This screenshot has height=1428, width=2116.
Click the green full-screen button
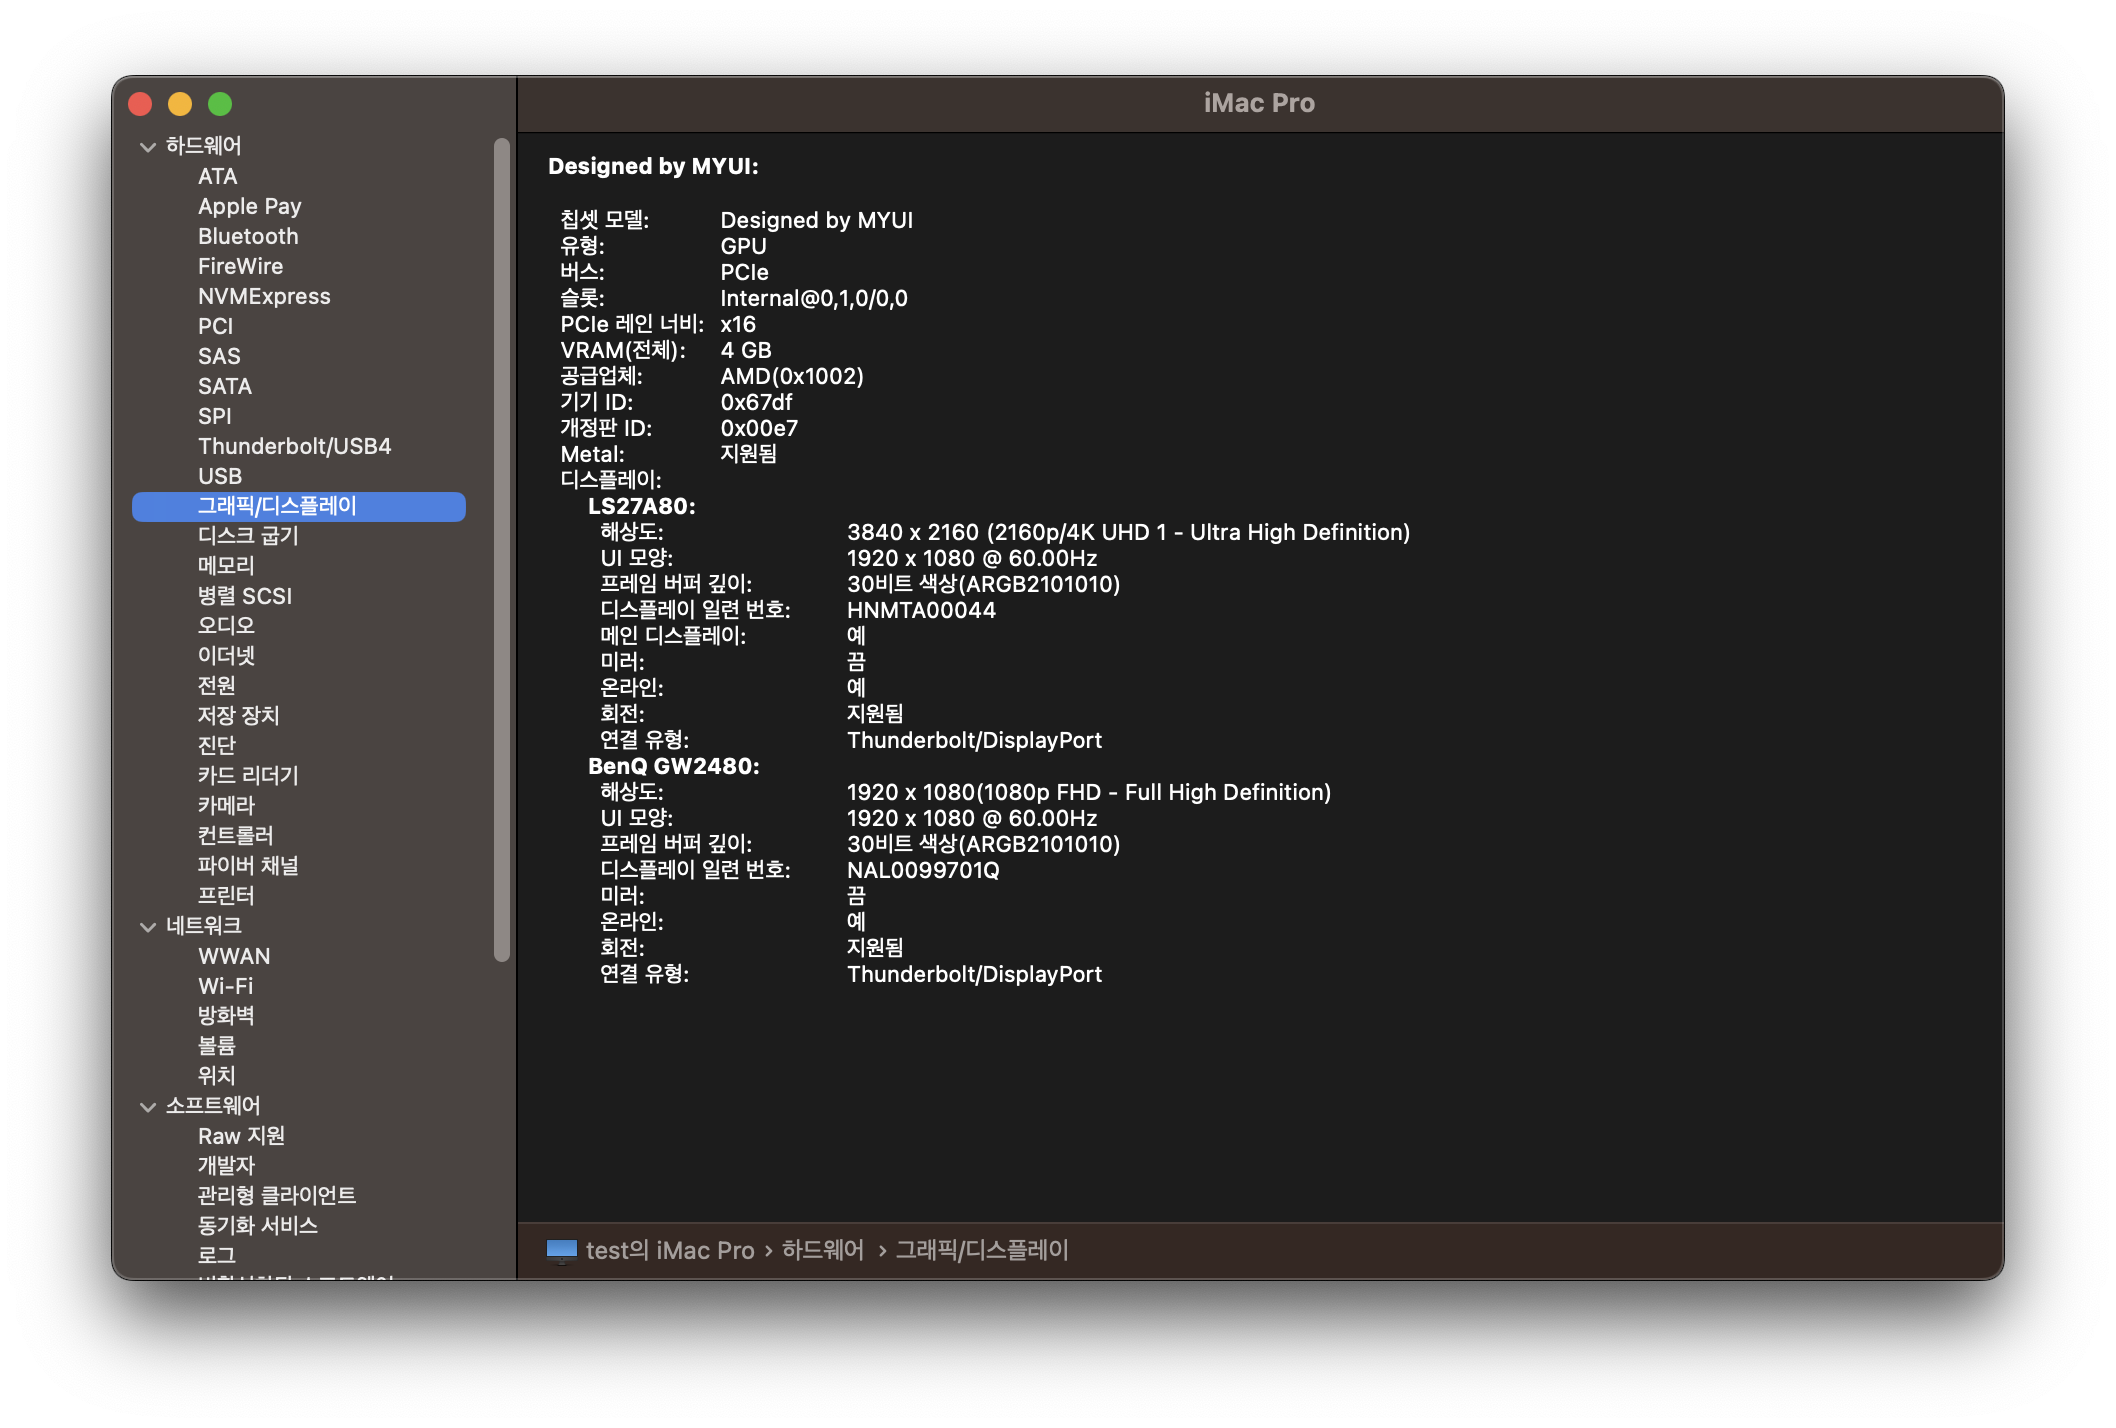coord(220,104)
